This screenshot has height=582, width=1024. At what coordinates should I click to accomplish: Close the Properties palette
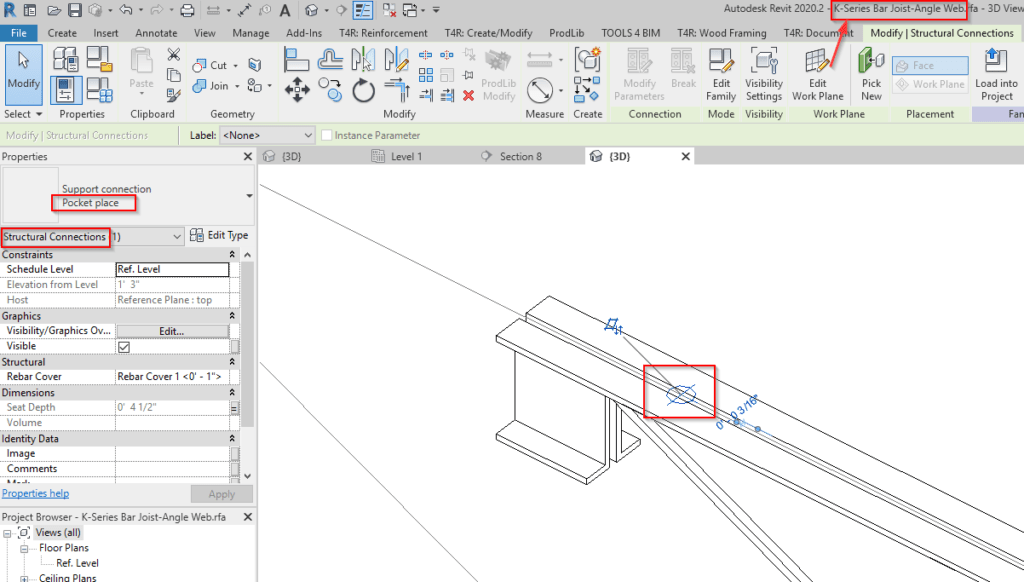point(248,157)
